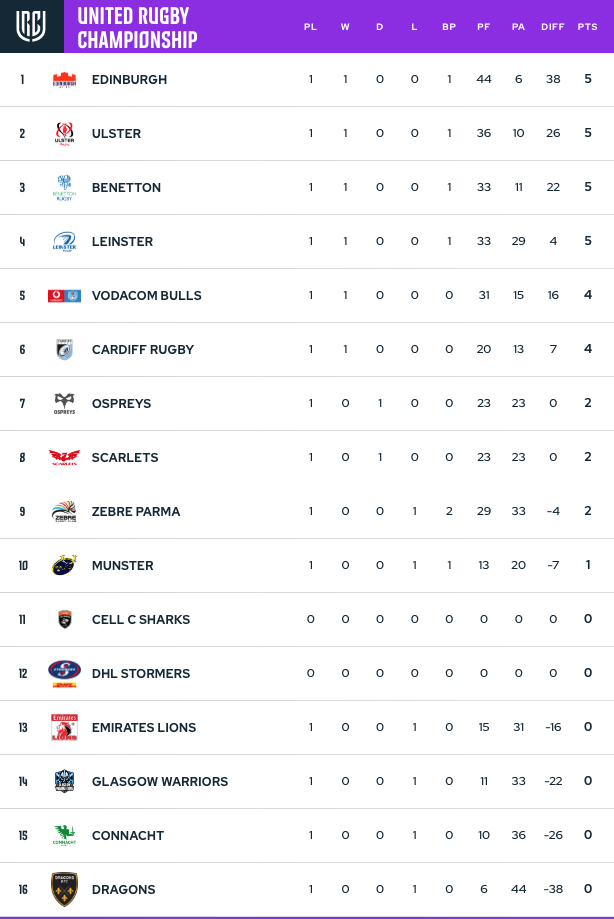Click the Scarlets red logo

click(64, 457)
